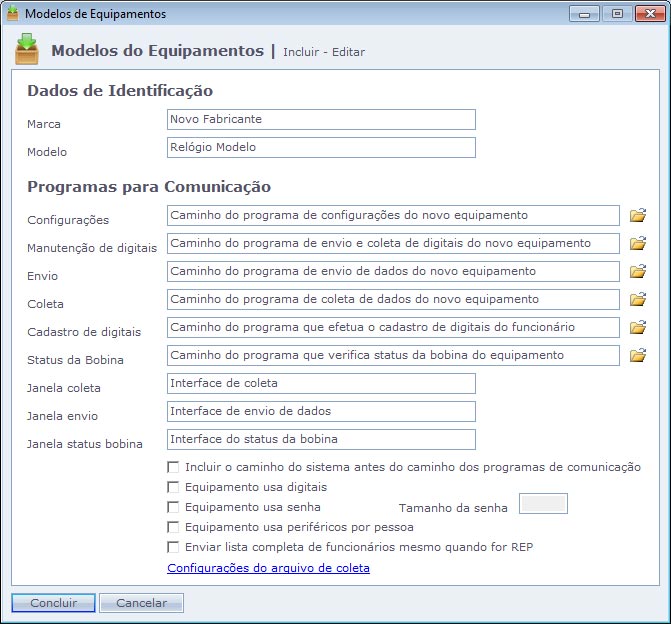Click the title bar application icon
Viewport: 671px width, 624px height.
(x=13, y=14)
